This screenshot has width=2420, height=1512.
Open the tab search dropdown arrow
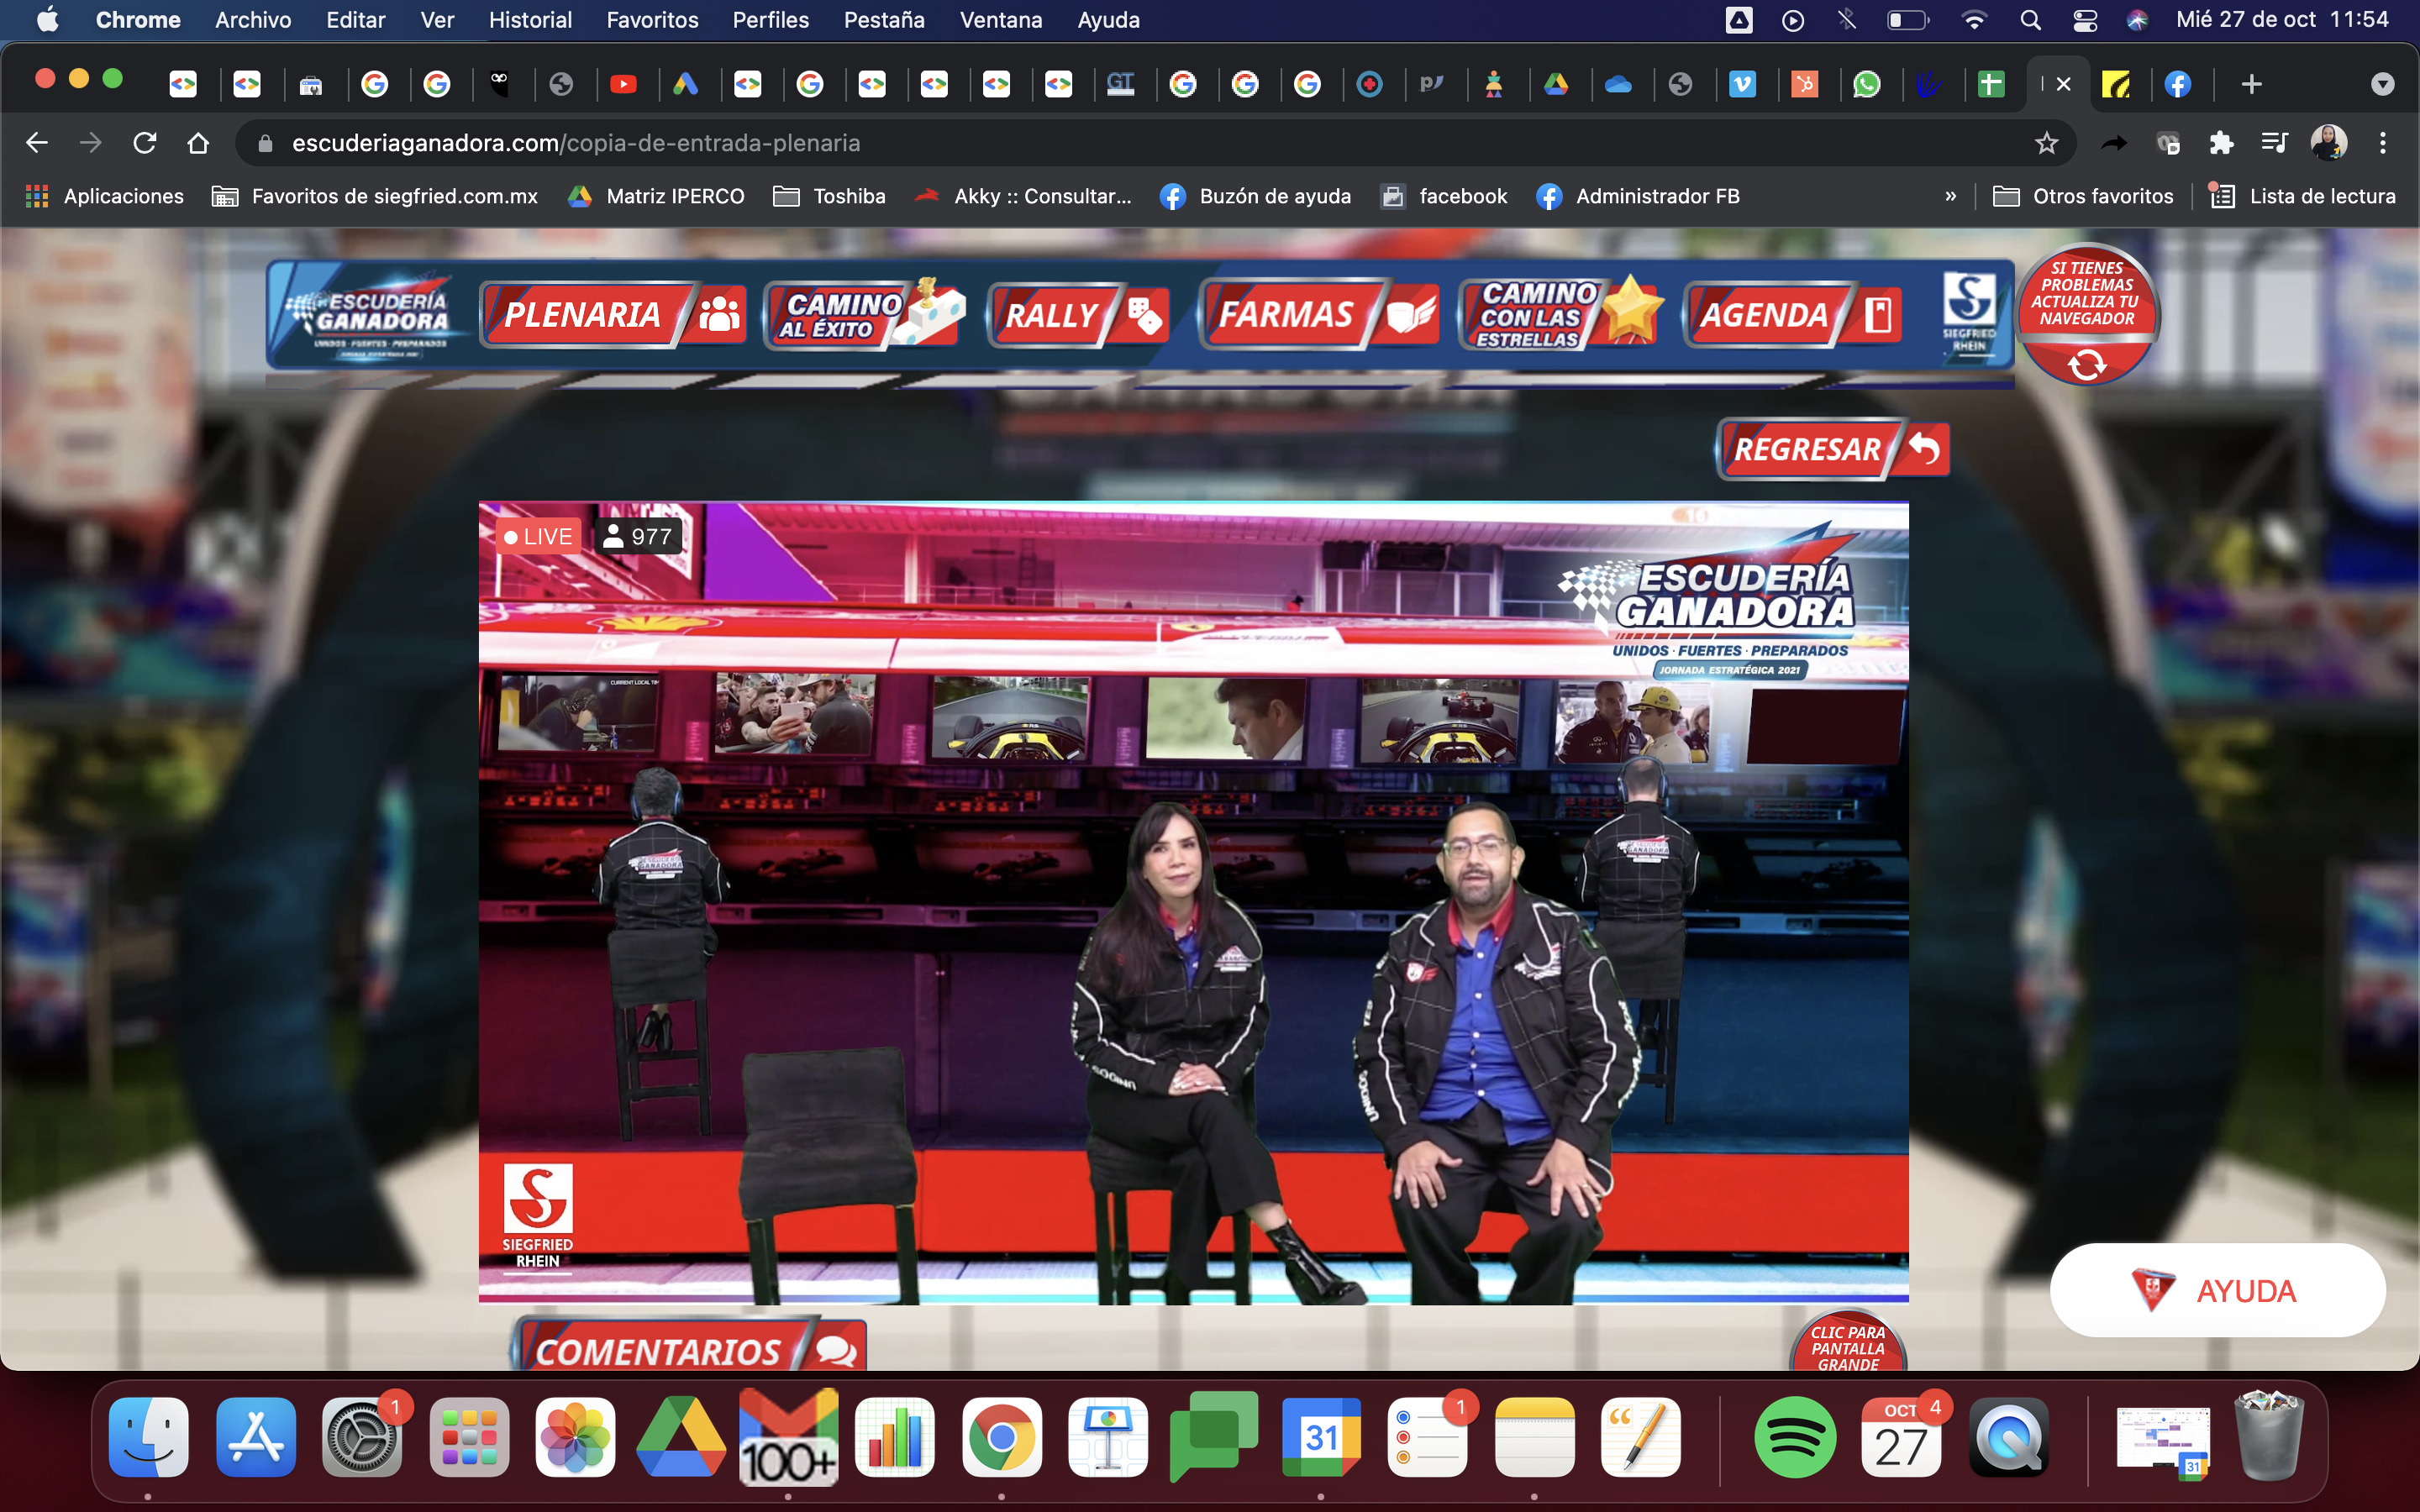click(x=2383, y=84)
